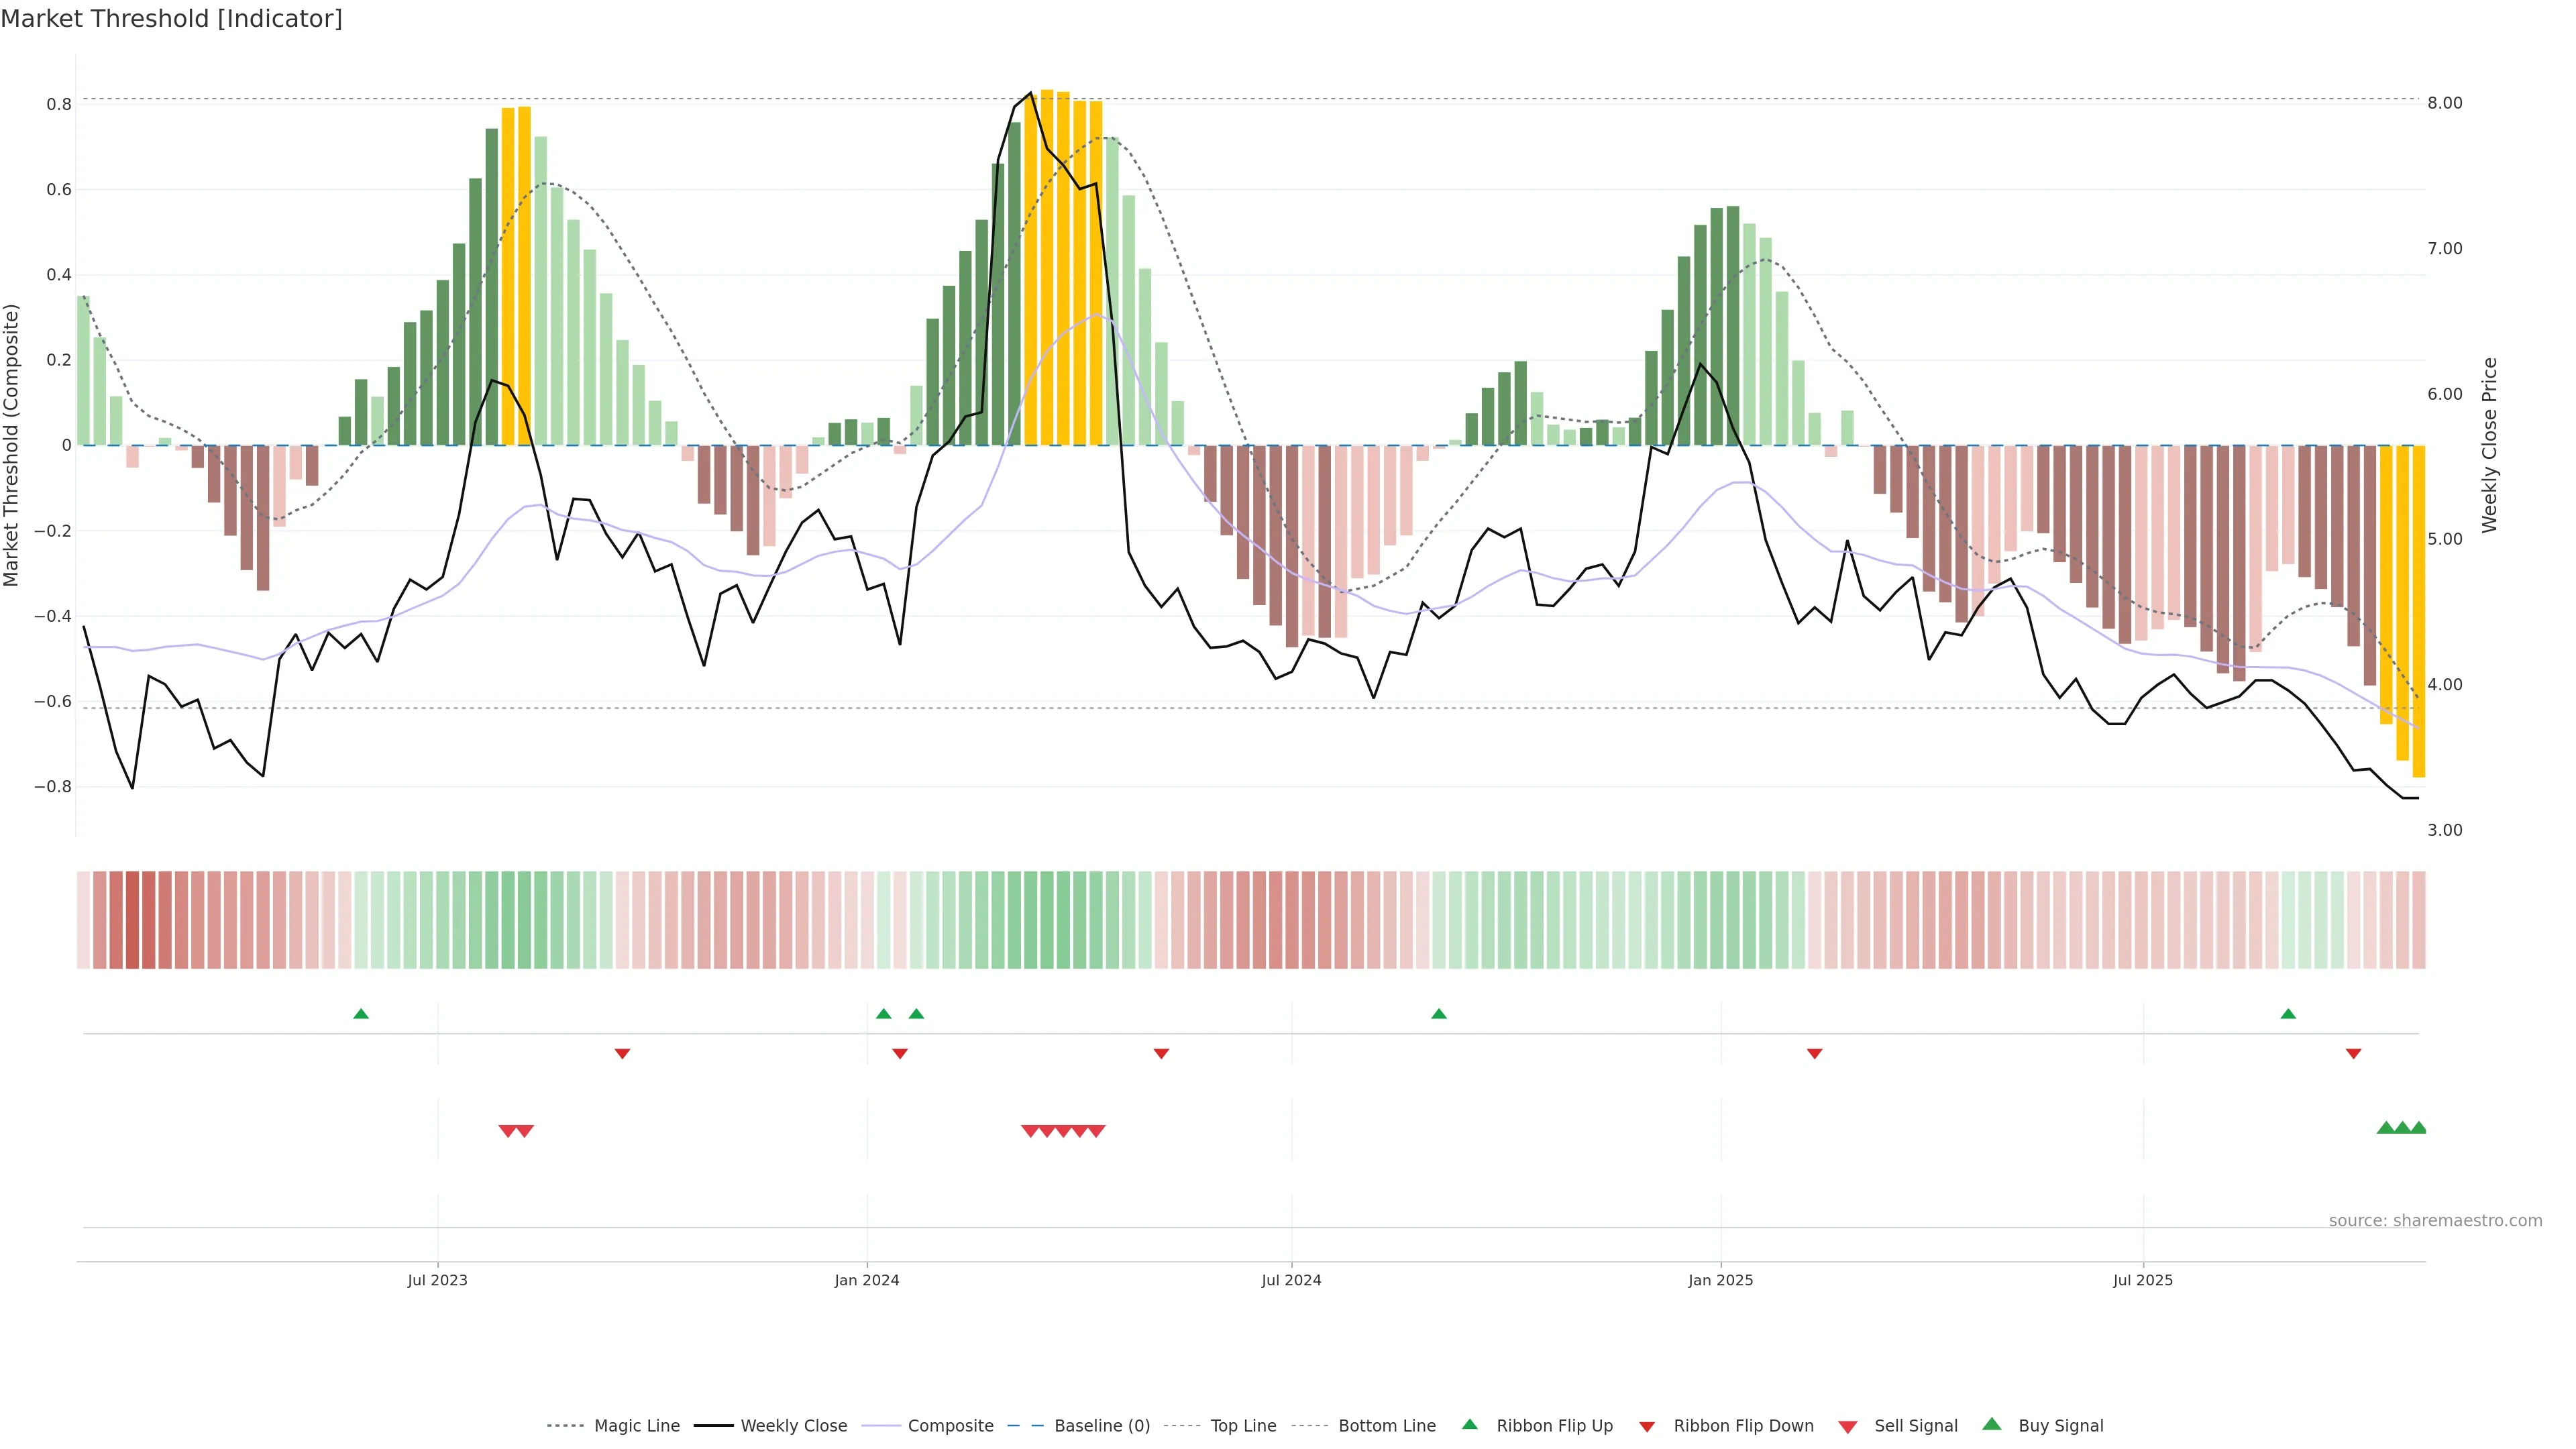Click the leftmost red sell signal marker
Screen dimensions: 2576x1449
point(507,1131)
